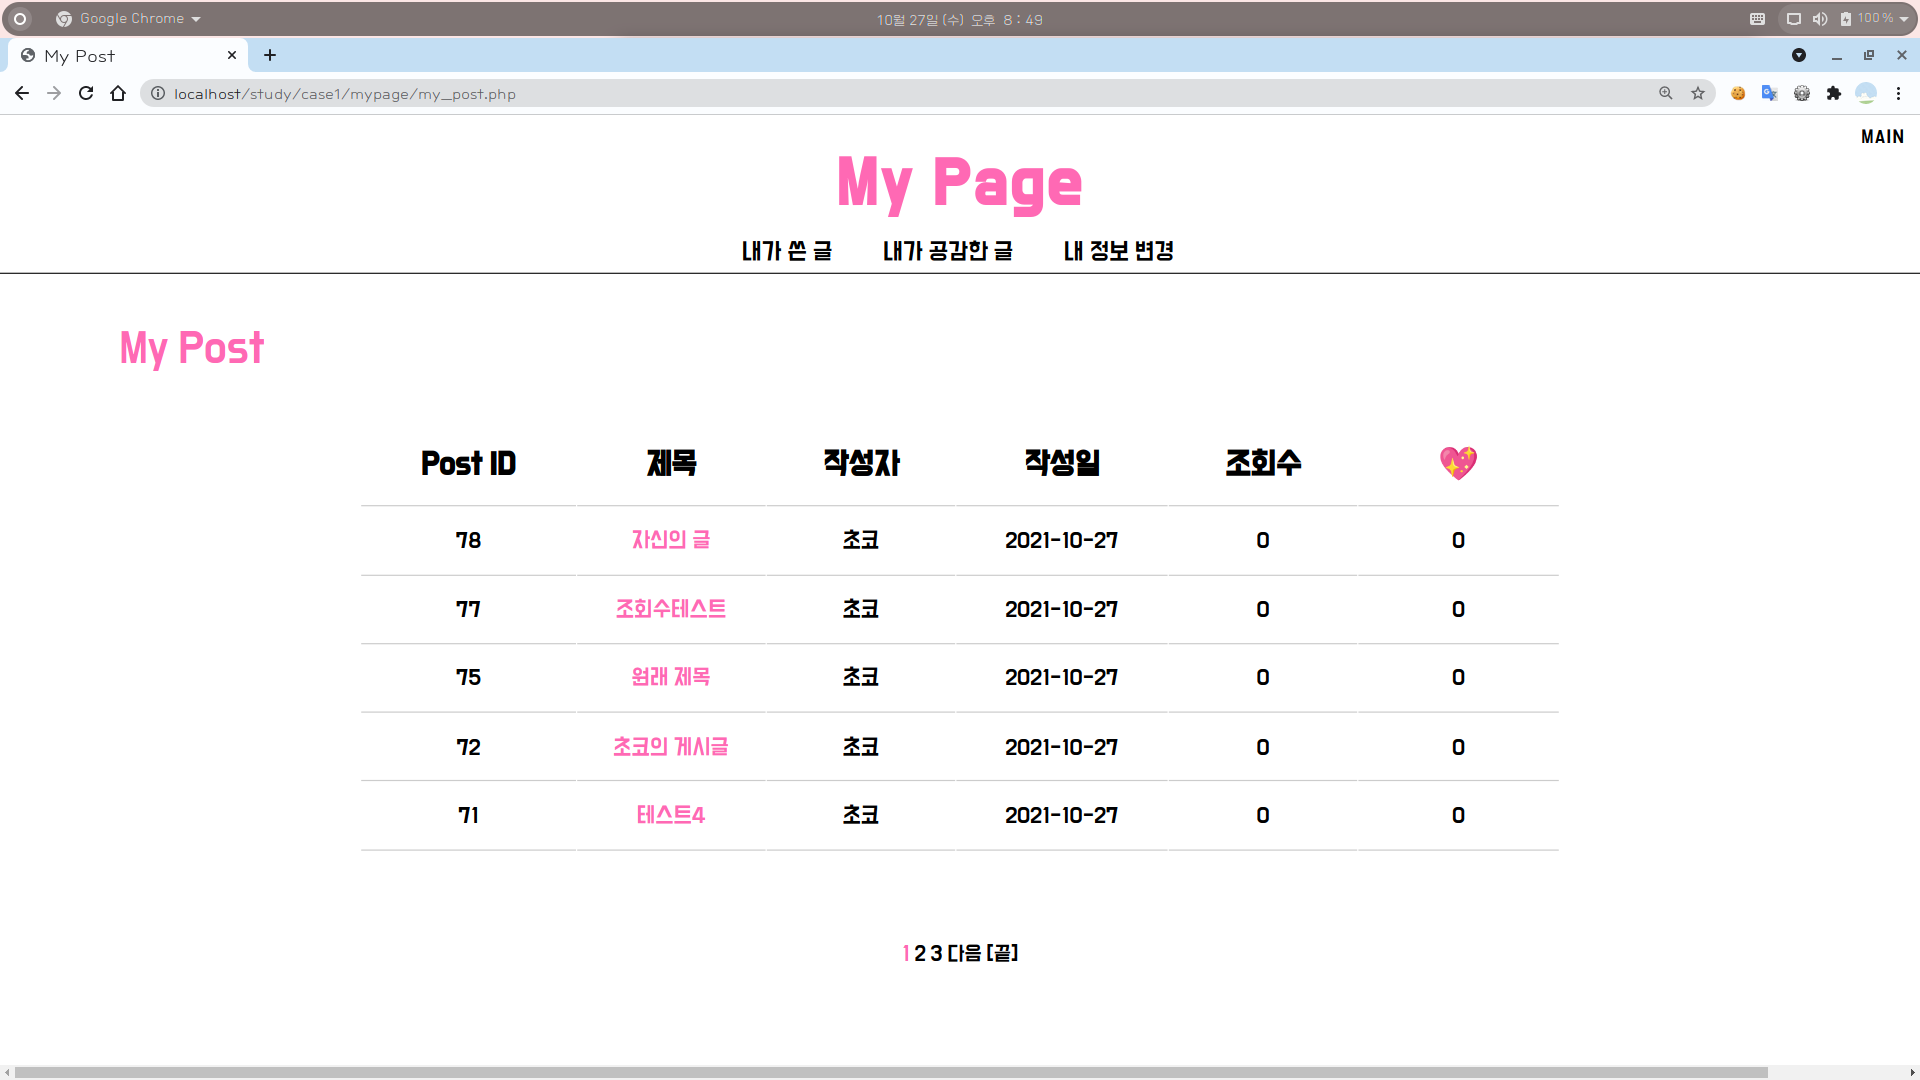The height and width of the screenshot is (1080, 1920).
Task: Click the browser home icon
Action: pos(118,93)
